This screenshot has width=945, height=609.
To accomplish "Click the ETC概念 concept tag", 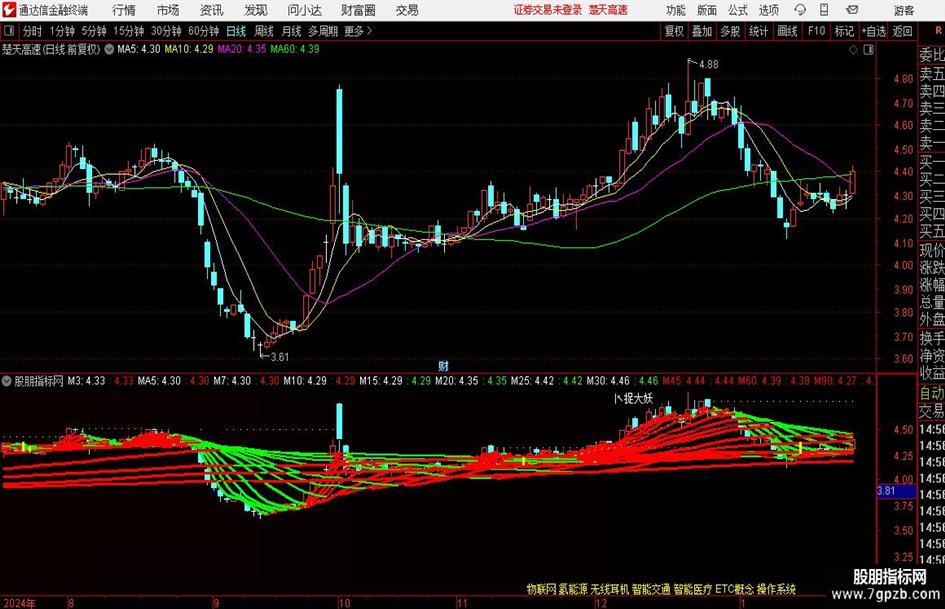I will tap(735, 589).
